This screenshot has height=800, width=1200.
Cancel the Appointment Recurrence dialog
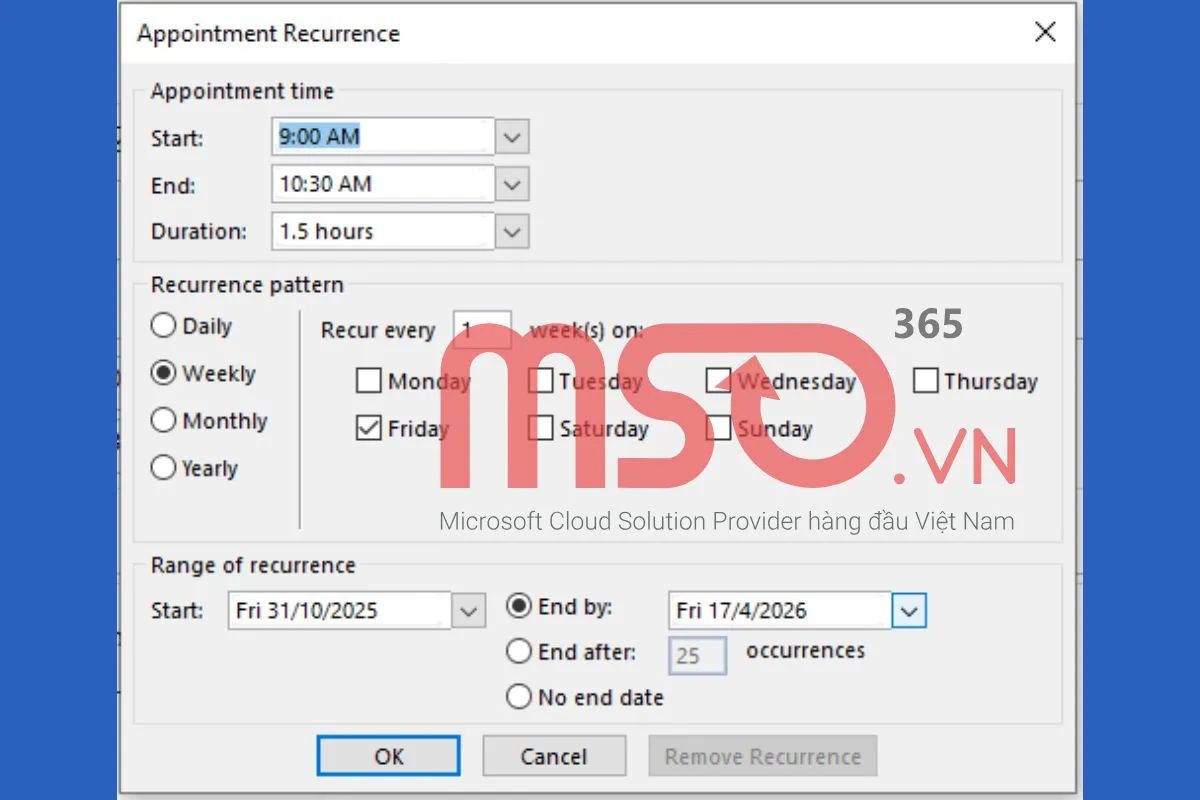point(554,756)
